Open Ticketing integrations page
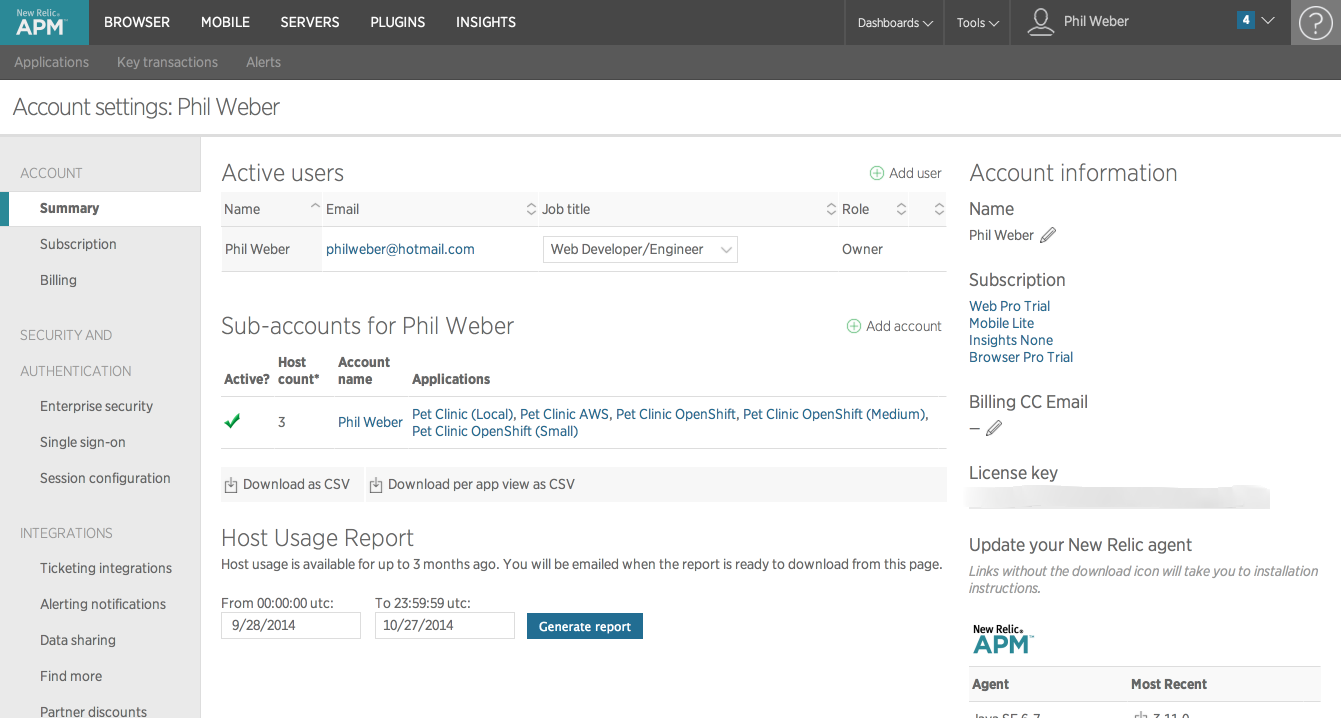This screenshot has width=1341, height=718. 106,568
